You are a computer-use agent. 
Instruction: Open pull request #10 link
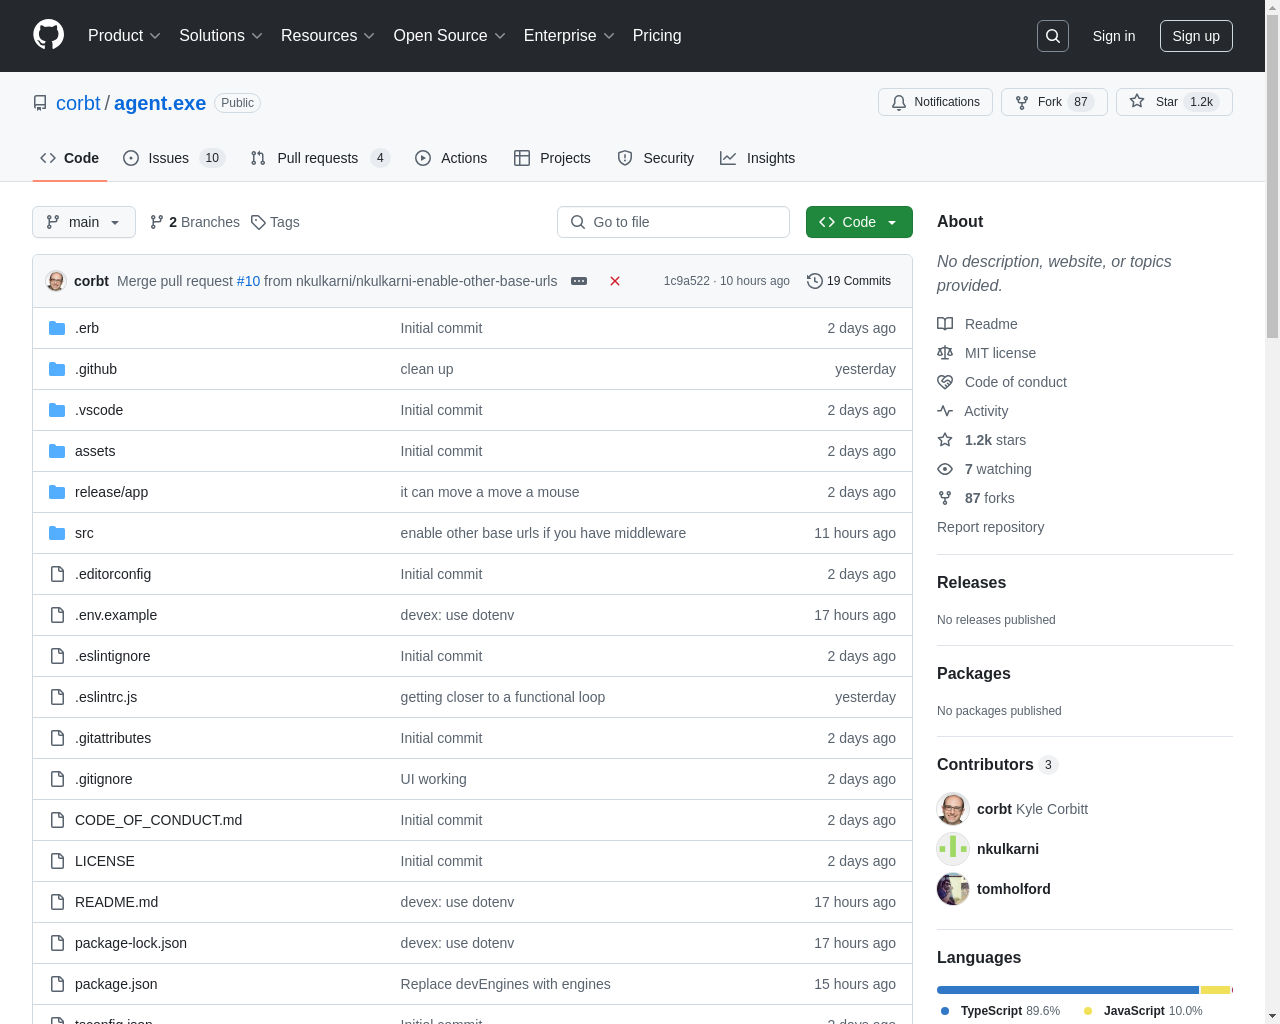click(248, 281)
